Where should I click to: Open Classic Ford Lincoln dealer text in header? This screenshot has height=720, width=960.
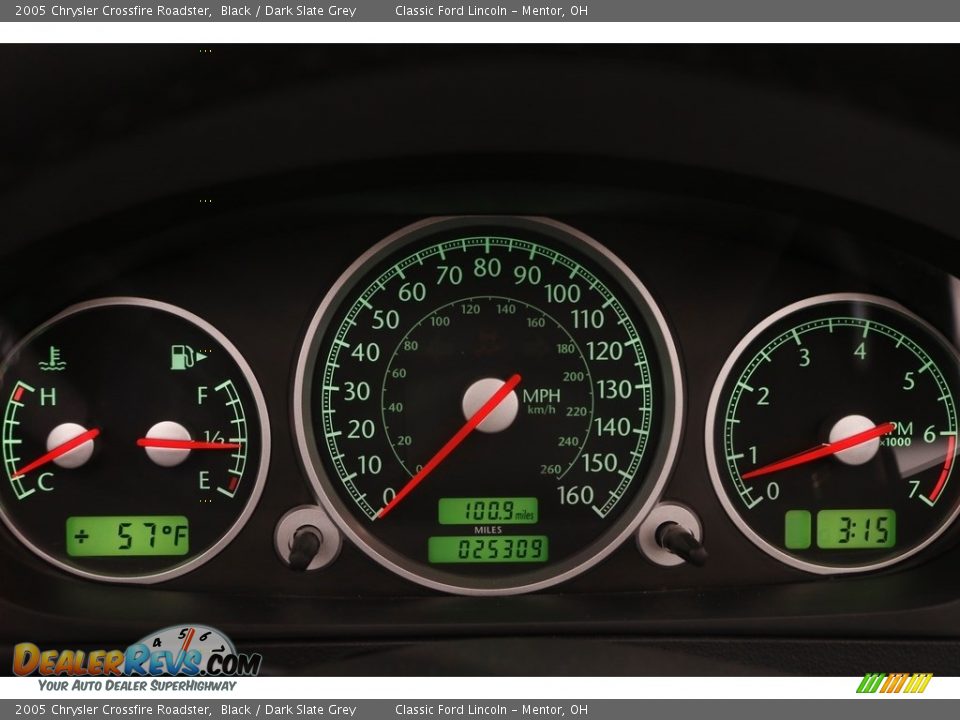pyautogui.click(x=491, y=11)
